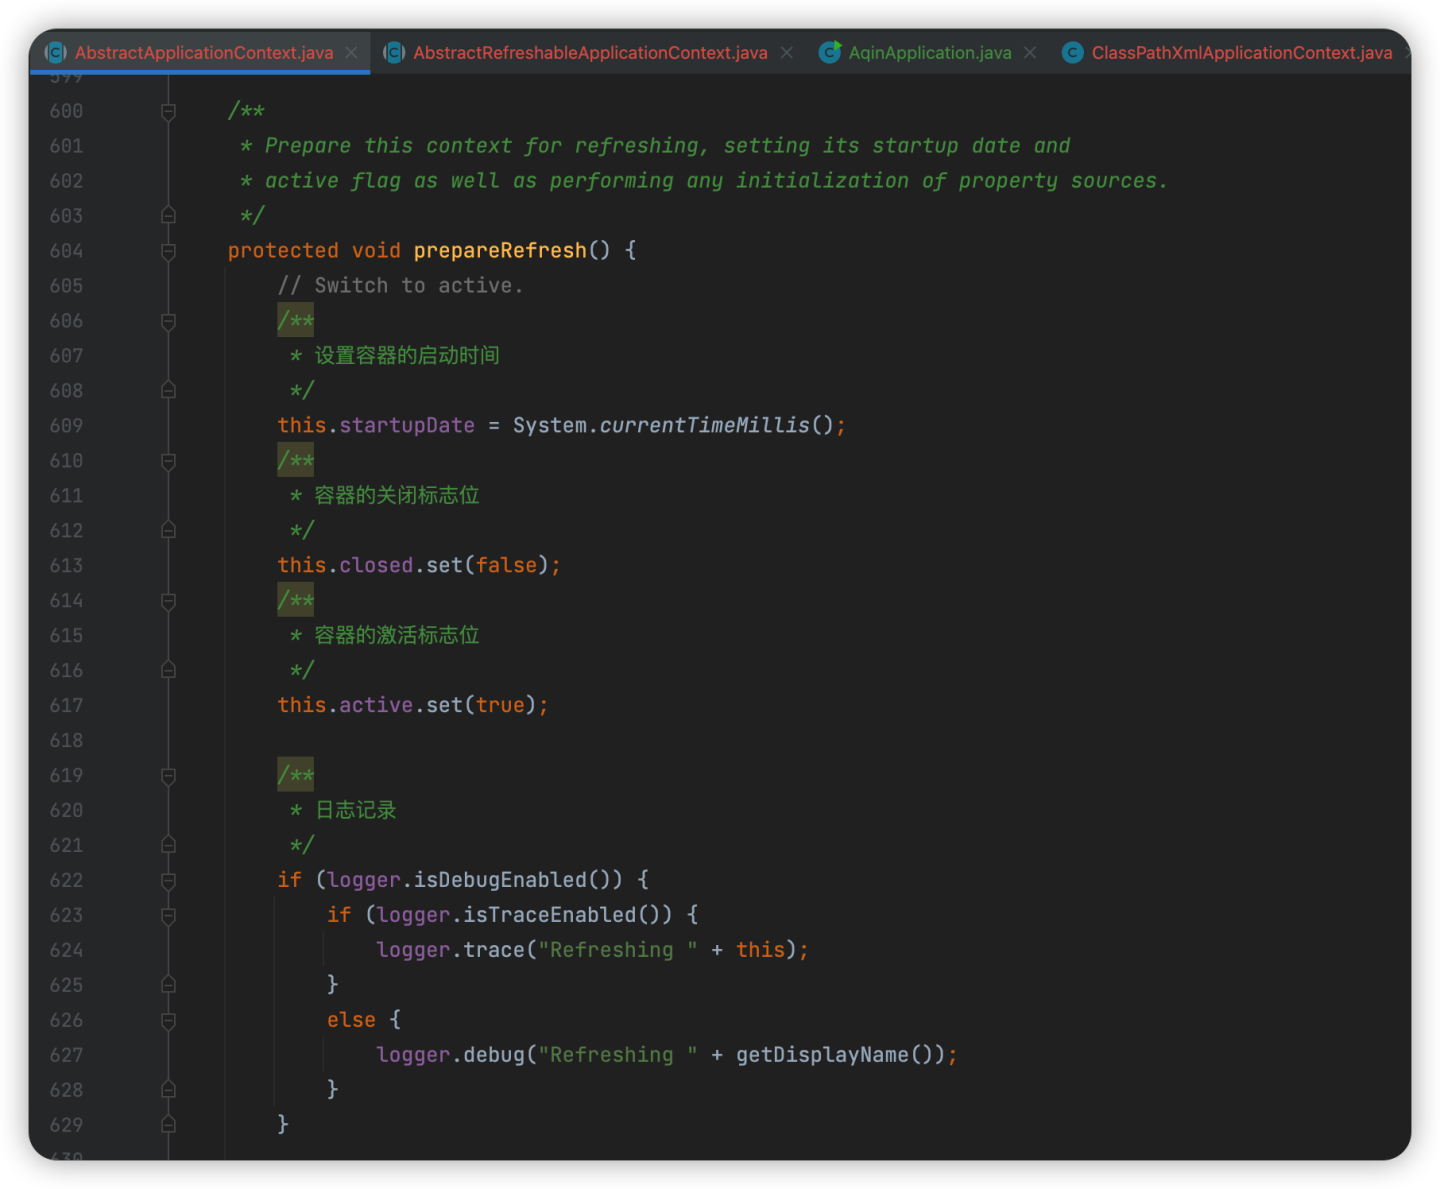Click the comment text 容器的激活标志位

[x=397, y=636]
